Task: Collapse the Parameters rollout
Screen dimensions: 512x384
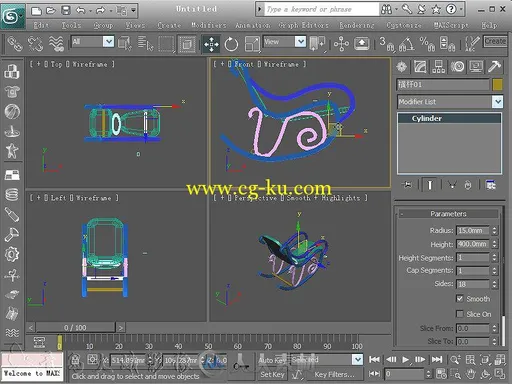Action: point(402,214)
